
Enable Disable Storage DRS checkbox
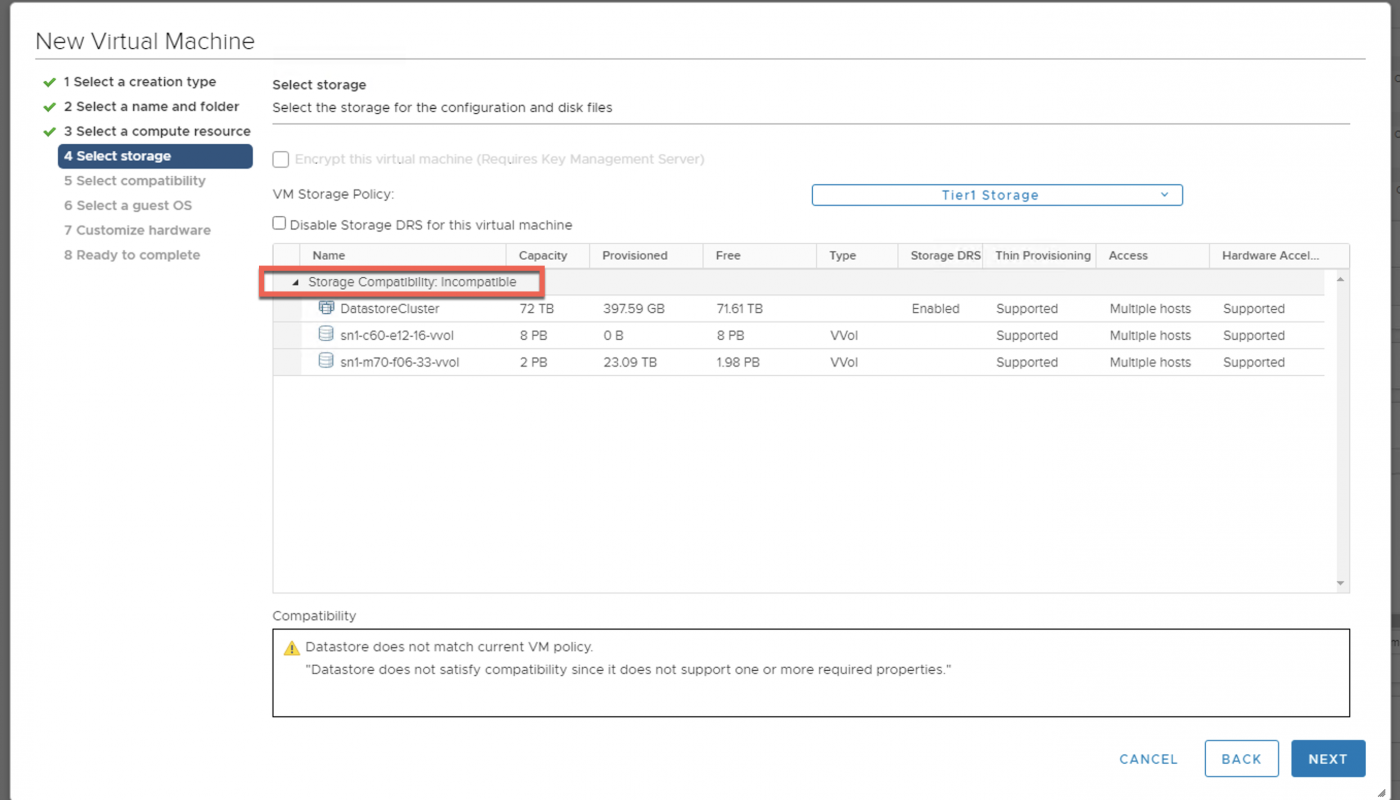coord(280,224)
